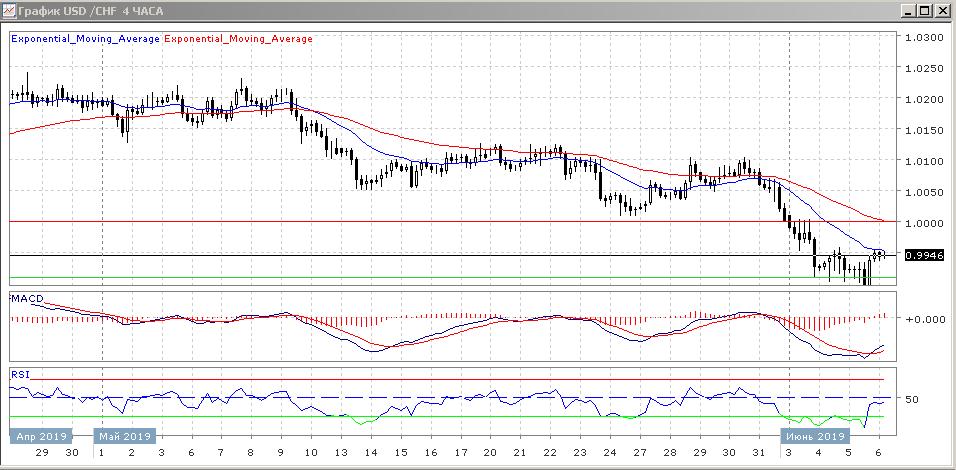
Task: Click the window title График USD/CHF 4 ЧАСА
Action: pos(91,12)
